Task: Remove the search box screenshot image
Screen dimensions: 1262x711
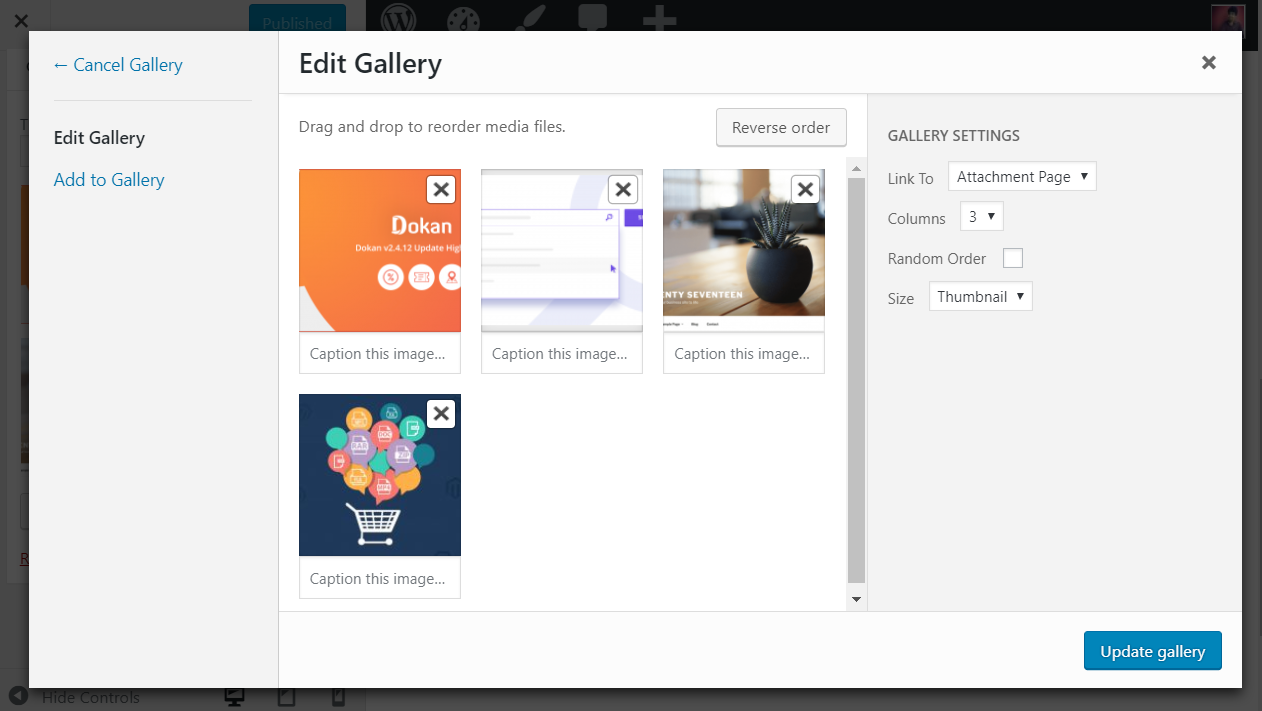Action: pyautogui.click(x=623, y=189)
